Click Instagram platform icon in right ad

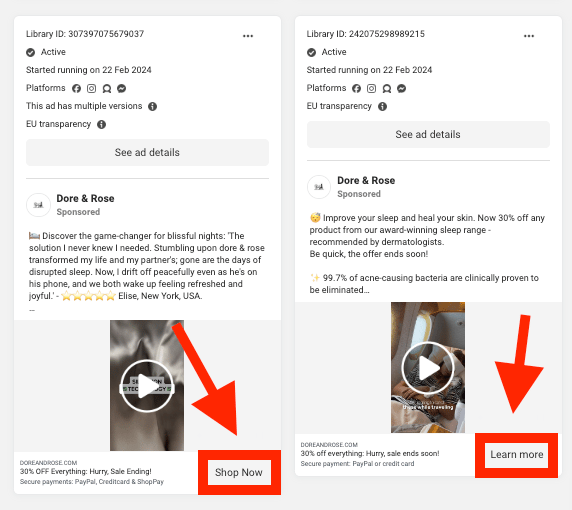[x=371, y=88]
